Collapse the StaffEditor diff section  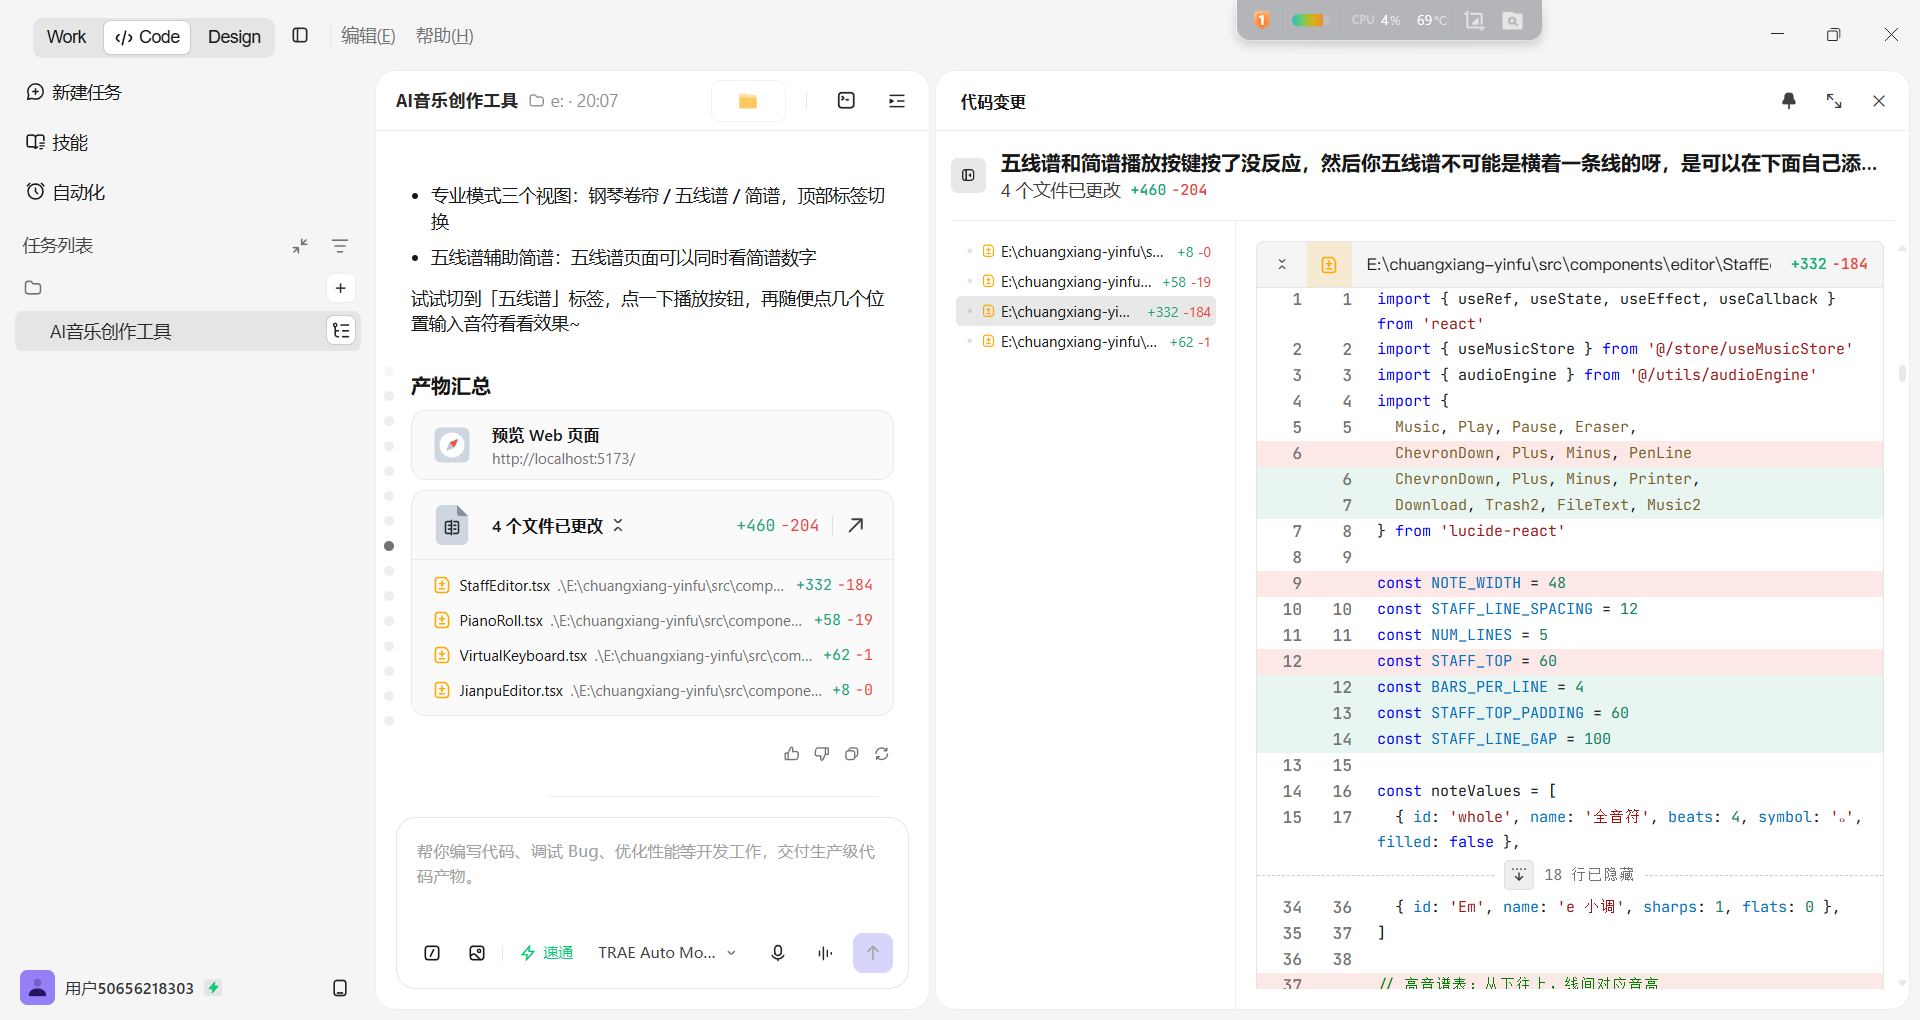coord(1282,264)
